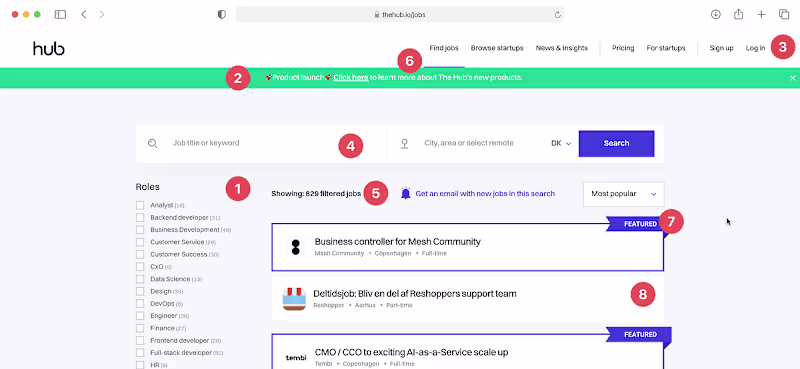
Task: Click the Tembi company logo
Action: pos(296,358)
